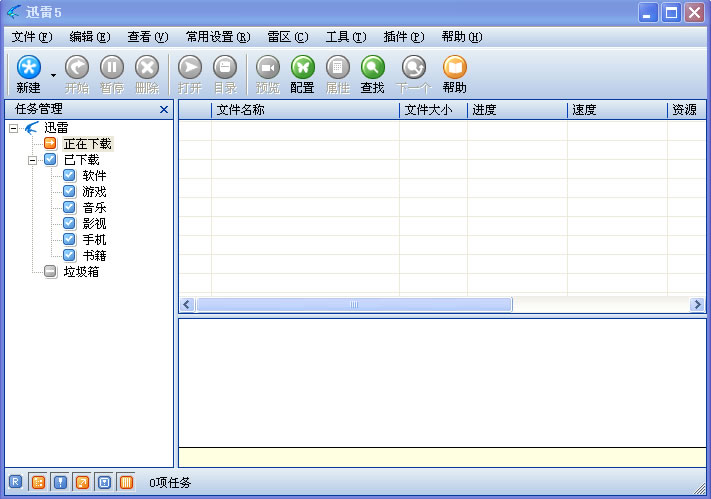The width and height of the screenshot is (711, 499).
Task: Click the 迅雷5 title bar icon
Action: click(x=14, y=12)
